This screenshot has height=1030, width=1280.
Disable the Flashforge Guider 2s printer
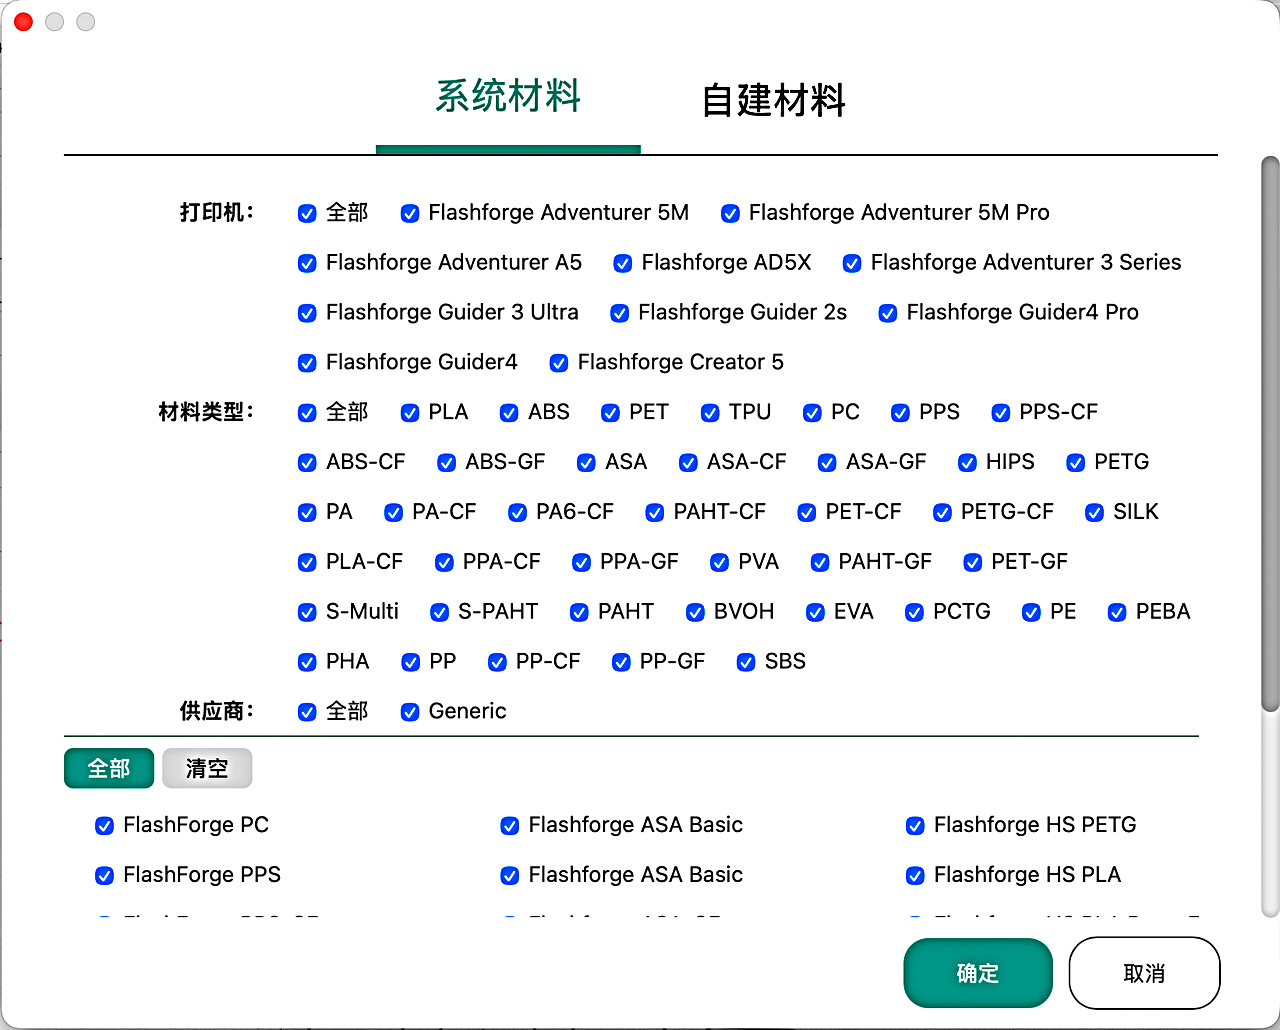tap(620, 313)
